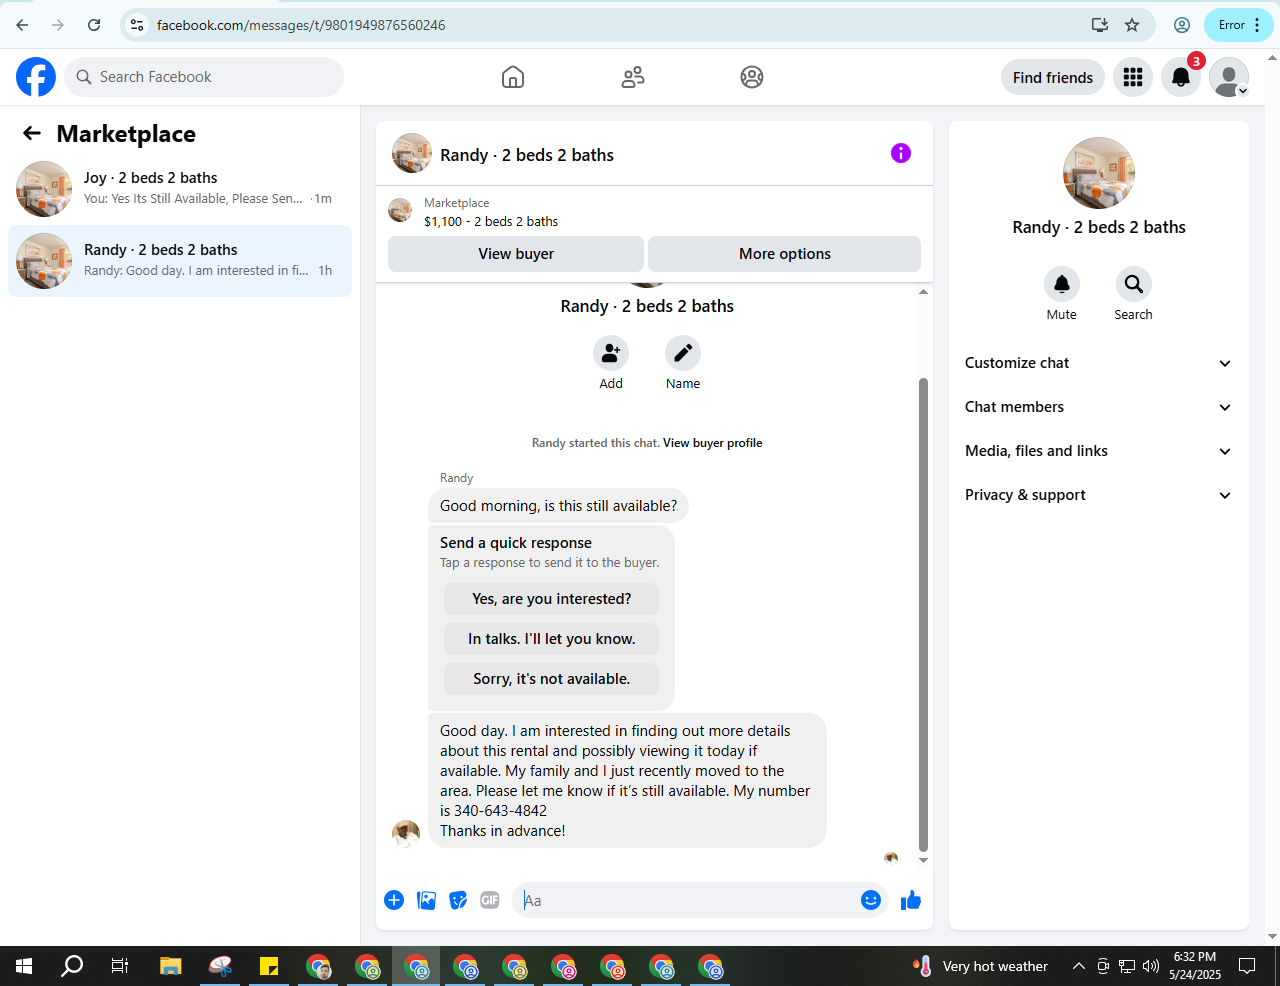
Task: Click the Error browser menu button
Action: click(x=1240, y=25)
